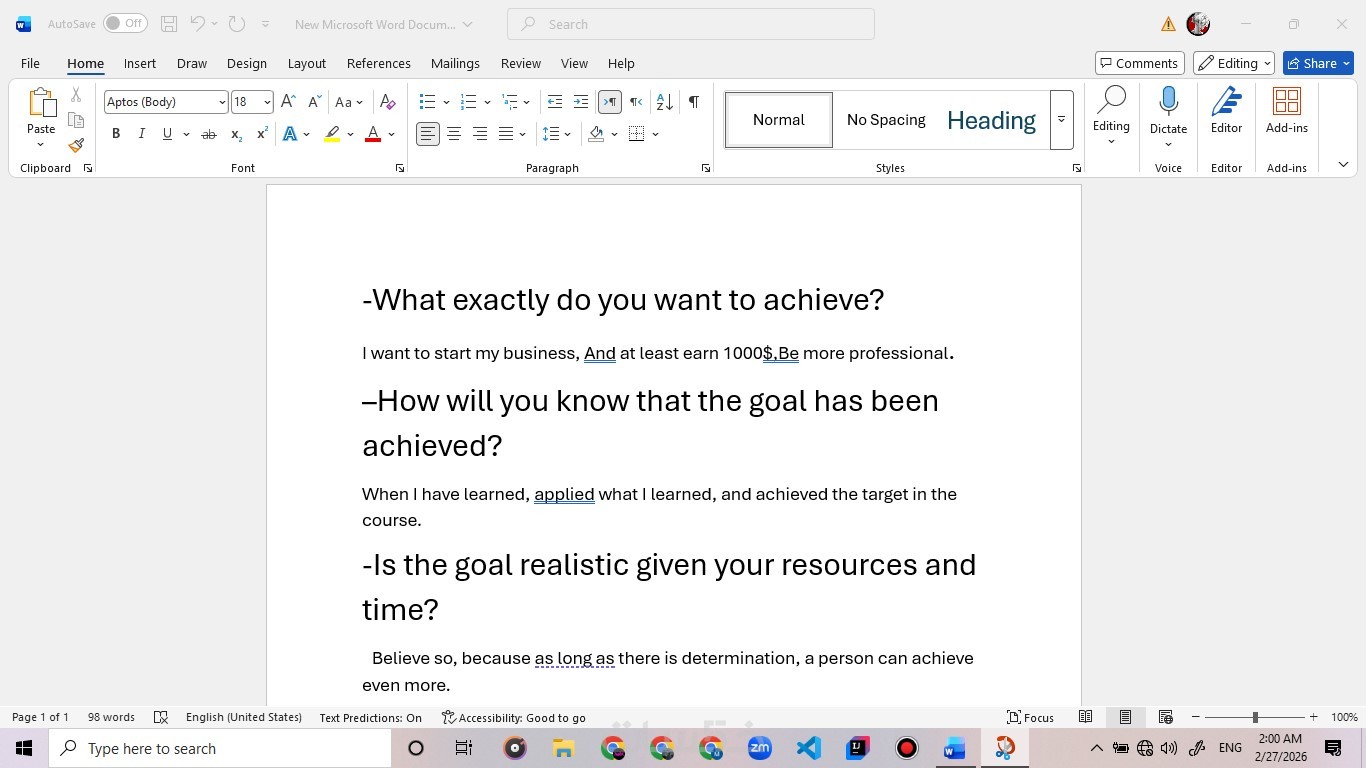This screenshot has height=768, width=1366.
Task: Click the Undo arrow icon
Action: (198, 24)
